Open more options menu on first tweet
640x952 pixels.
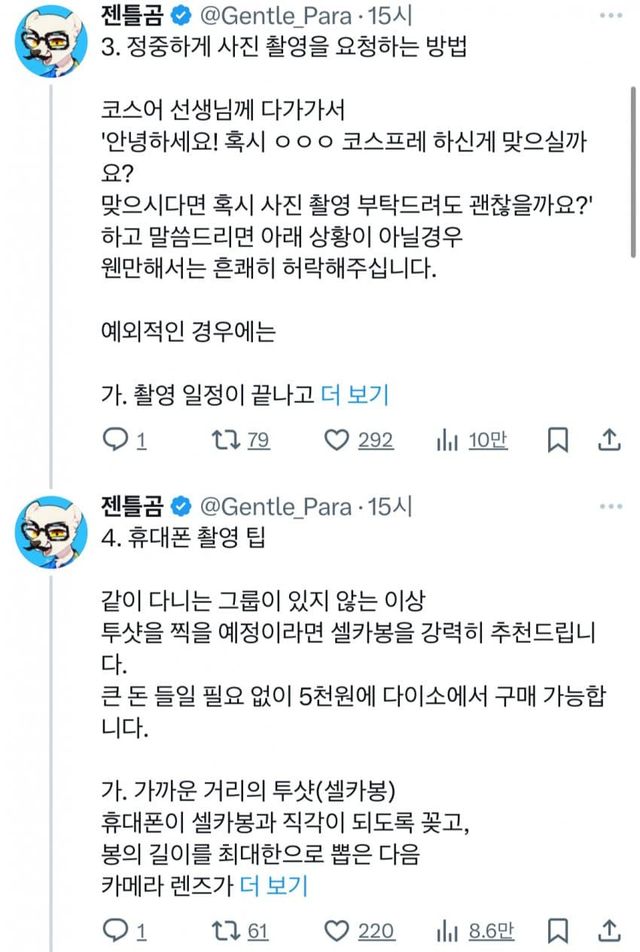click(606, 17)
